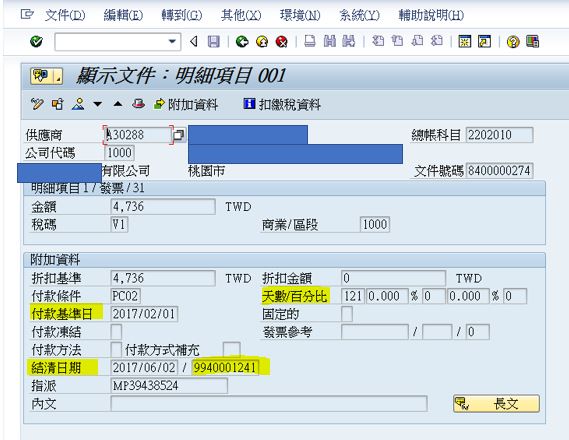The width and height of the screenshot is (569, 440).
Task: Open the 文件(D) menu
Action: (65, 15)
